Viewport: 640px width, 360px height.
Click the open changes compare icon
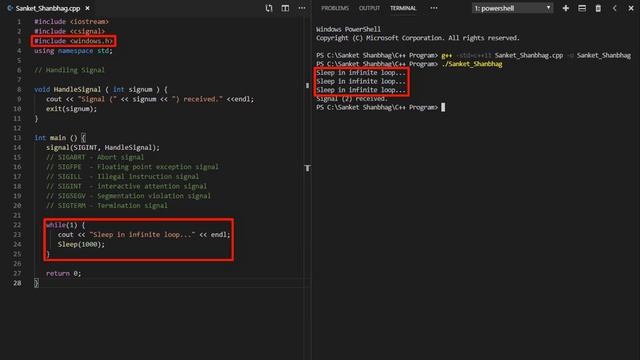pos(269,8)
